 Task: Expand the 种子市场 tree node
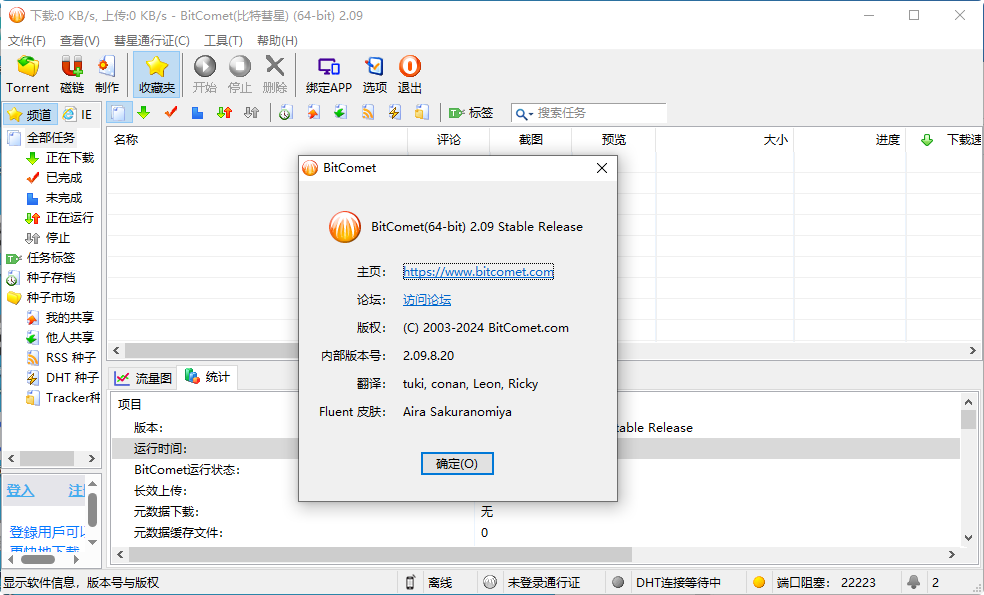(x=52, y=297)
